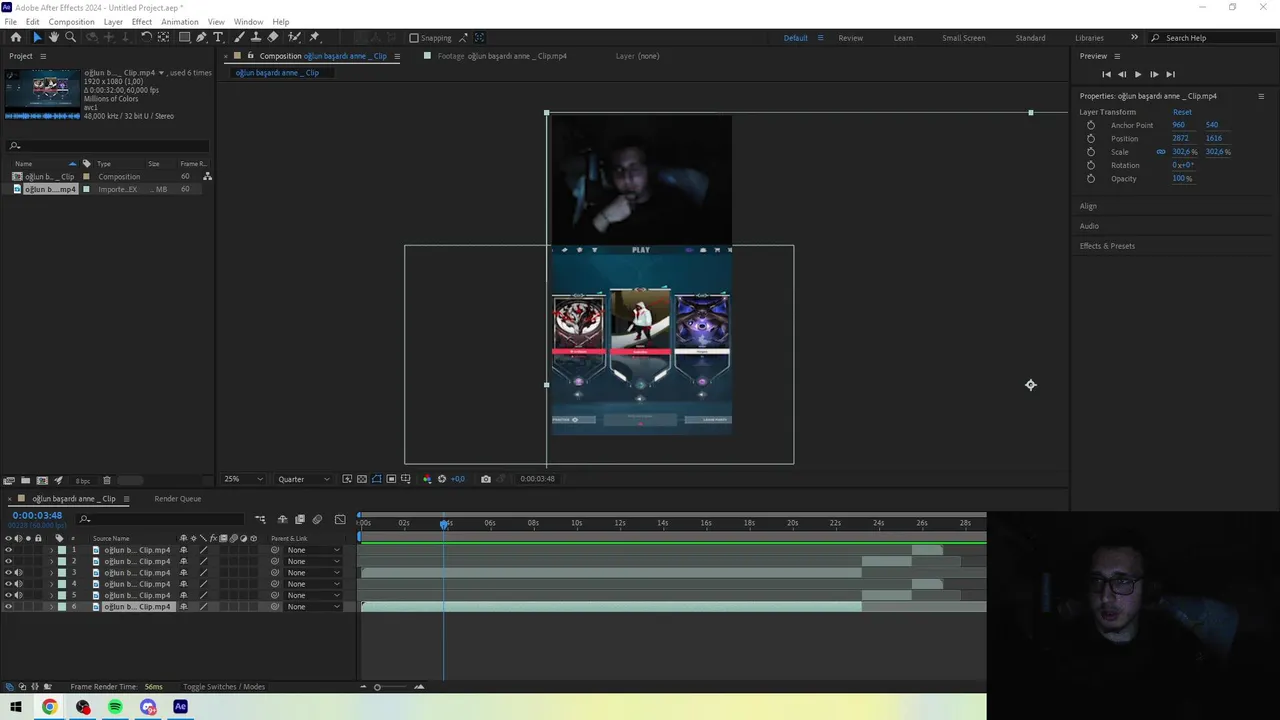Select the Horizontal Type tool
Screen dimensions: 1280x720
tap(218, 37)
